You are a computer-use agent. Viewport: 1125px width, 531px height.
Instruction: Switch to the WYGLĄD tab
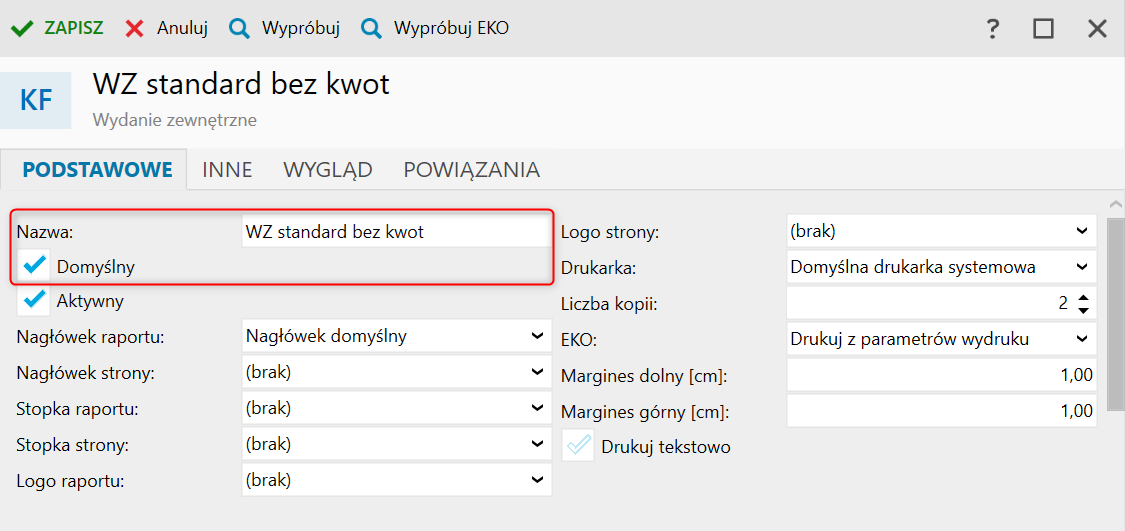[328, 170]
